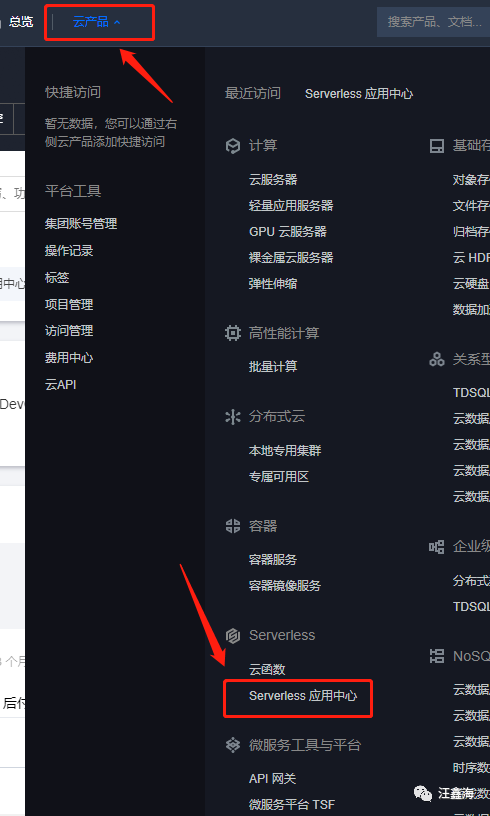
Task: Click the Serverless category hexagon icon
Action: 233,635
